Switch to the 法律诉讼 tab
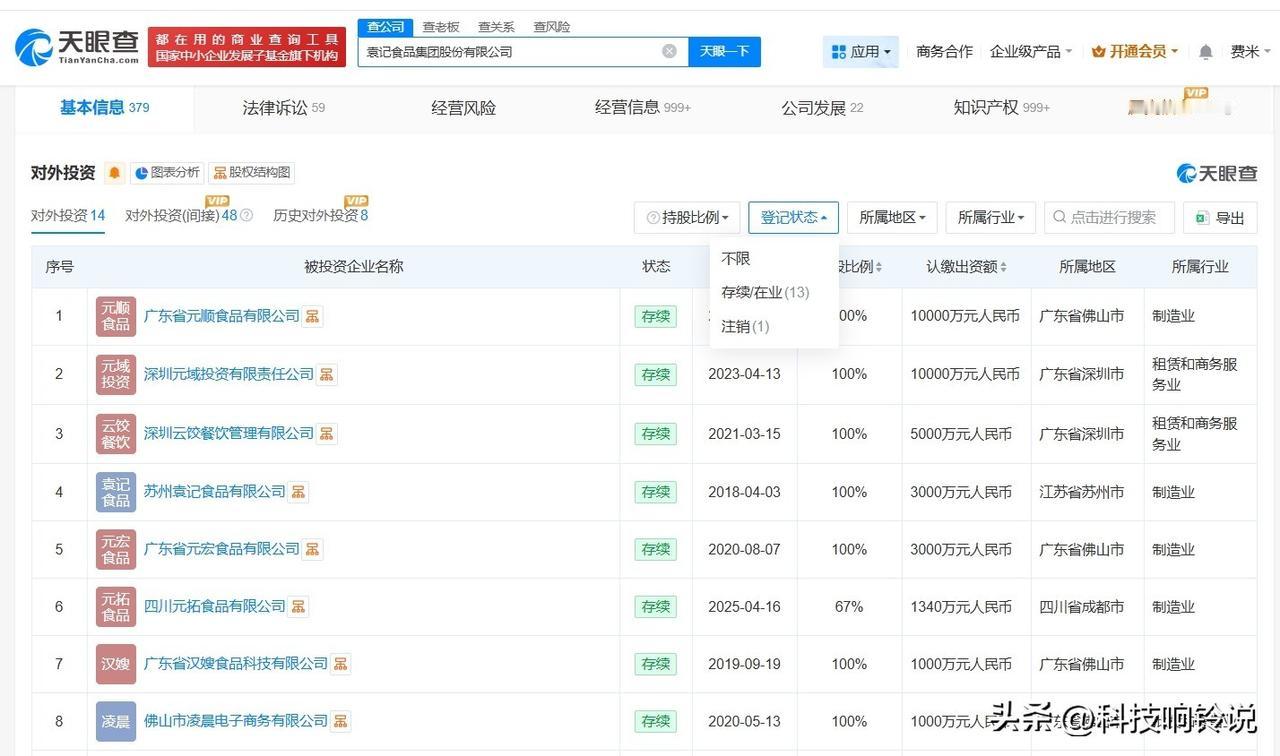Image resolution: width=1280 pixels, height=756 pixels. [x=284, y=108]
